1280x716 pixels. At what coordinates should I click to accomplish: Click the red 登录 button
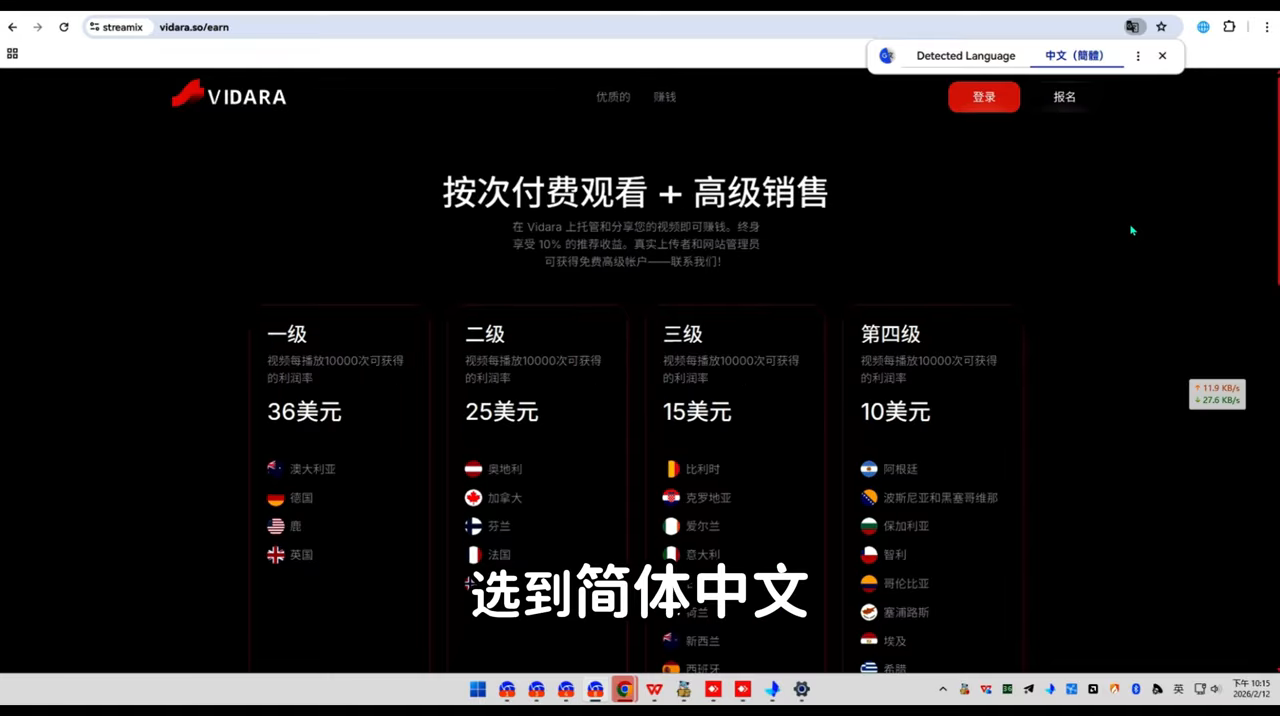click(984, 97)
